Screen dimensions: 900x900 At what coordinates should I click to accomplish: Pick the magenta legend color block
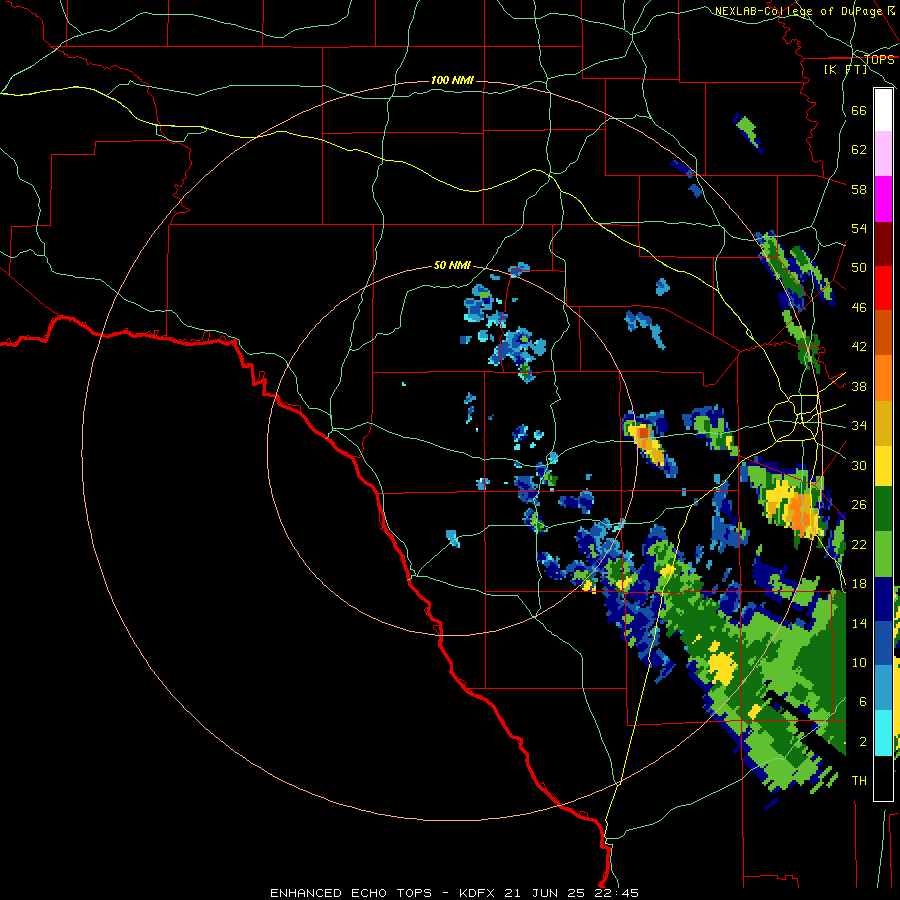(883, 199)
